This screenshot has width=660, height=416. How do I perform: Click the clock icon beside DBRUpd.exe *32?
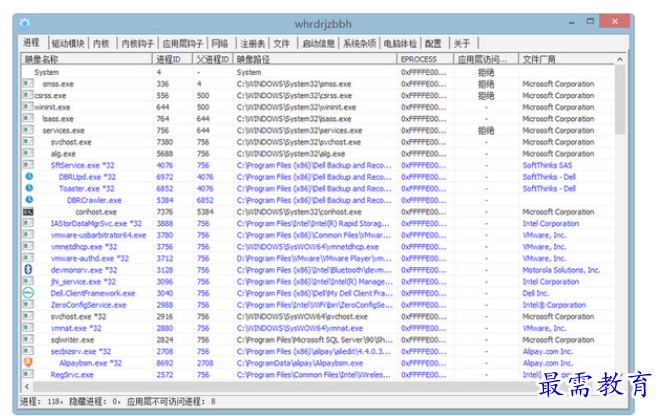click(x=29, y=176)
